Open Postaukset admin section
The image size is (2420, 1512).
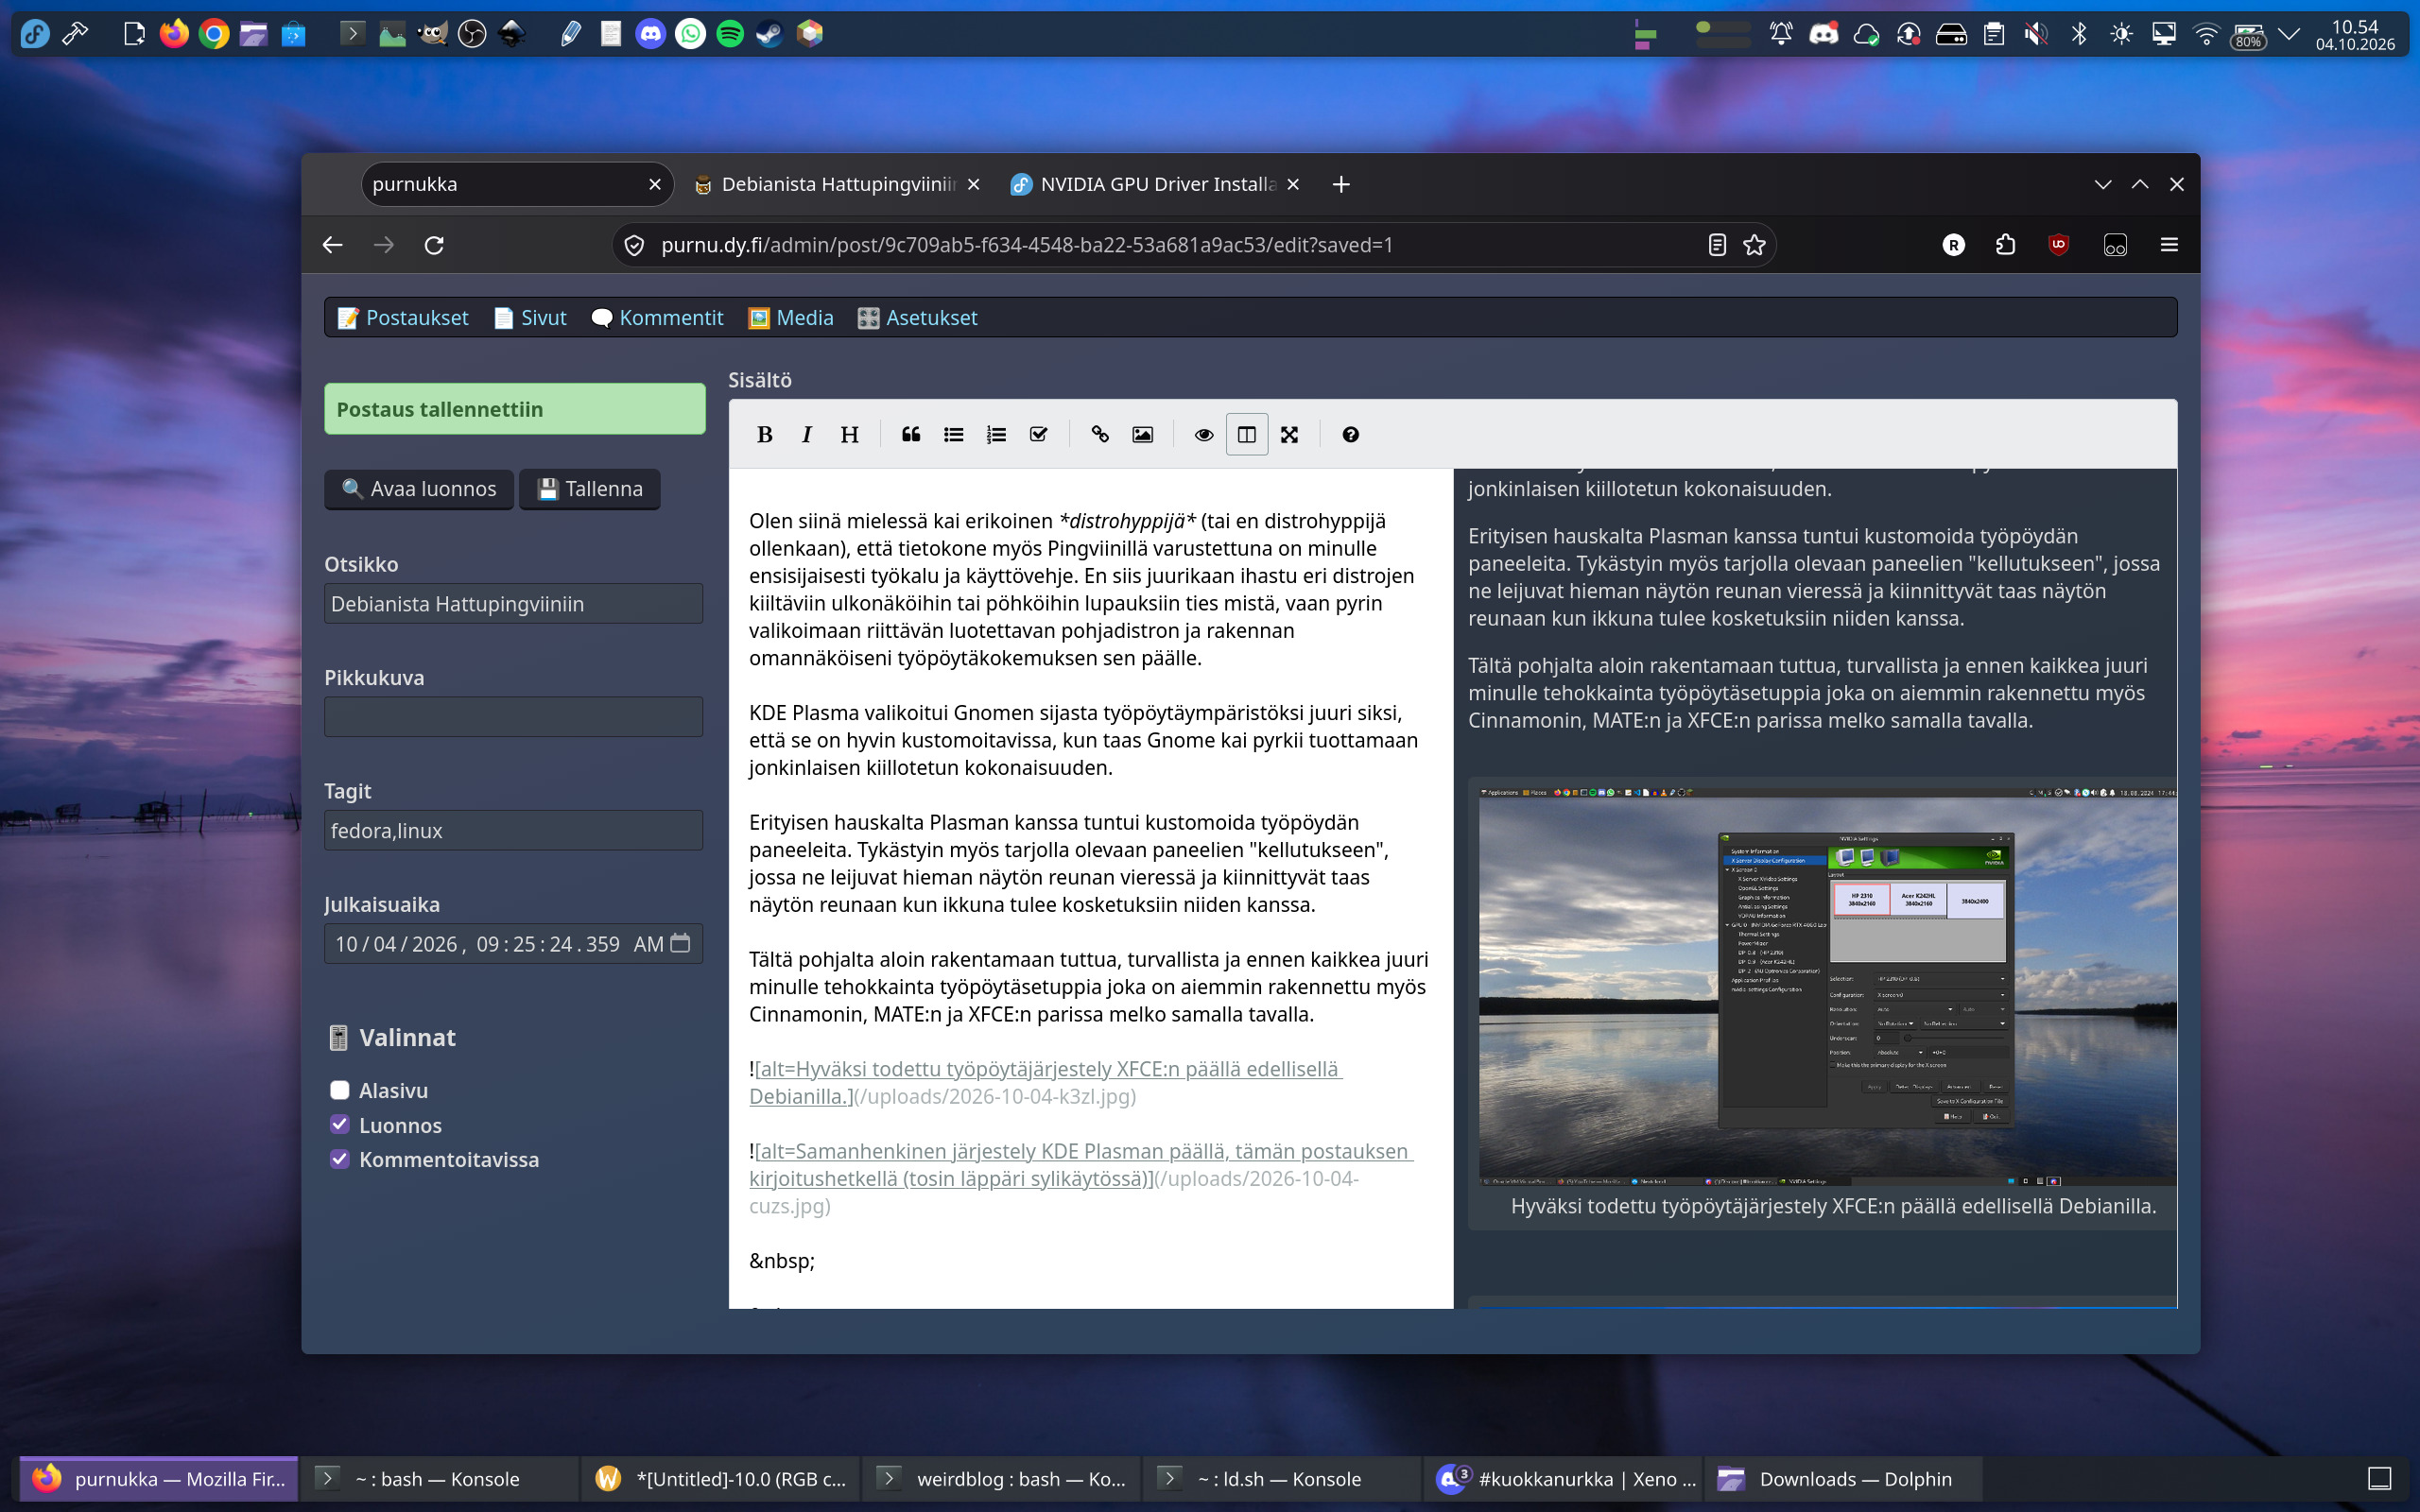pos(403,317)
